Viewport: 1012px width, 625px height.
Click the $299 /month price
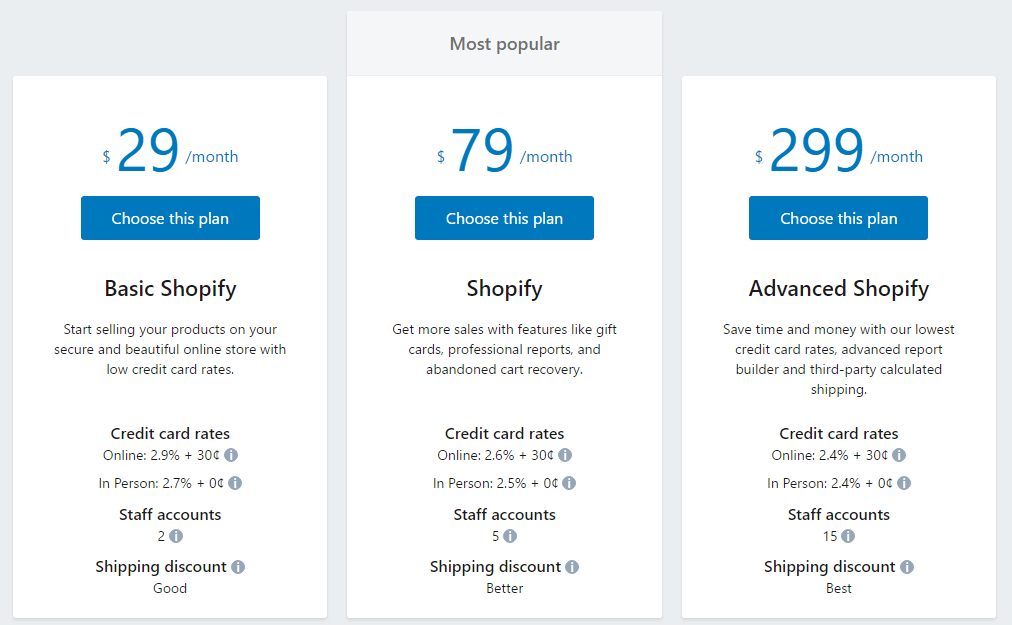[x=838, y=150]
